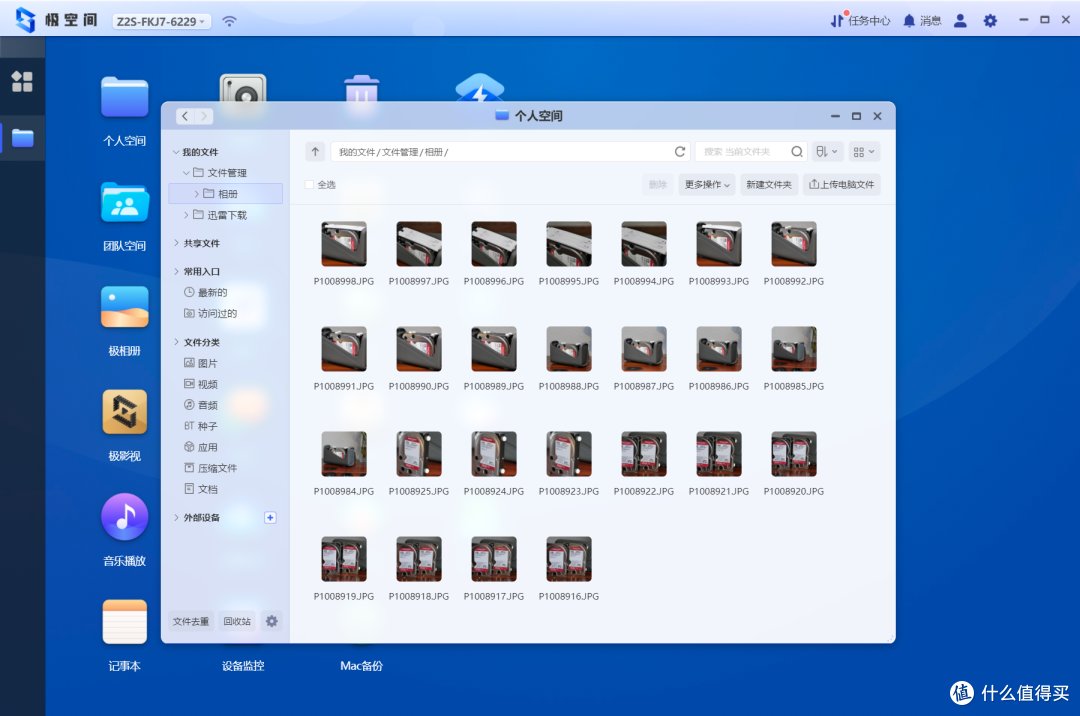The image size is (1080, 716).
Task: Click the 上传电脑文件 button
Action: (x=842, y=185)
